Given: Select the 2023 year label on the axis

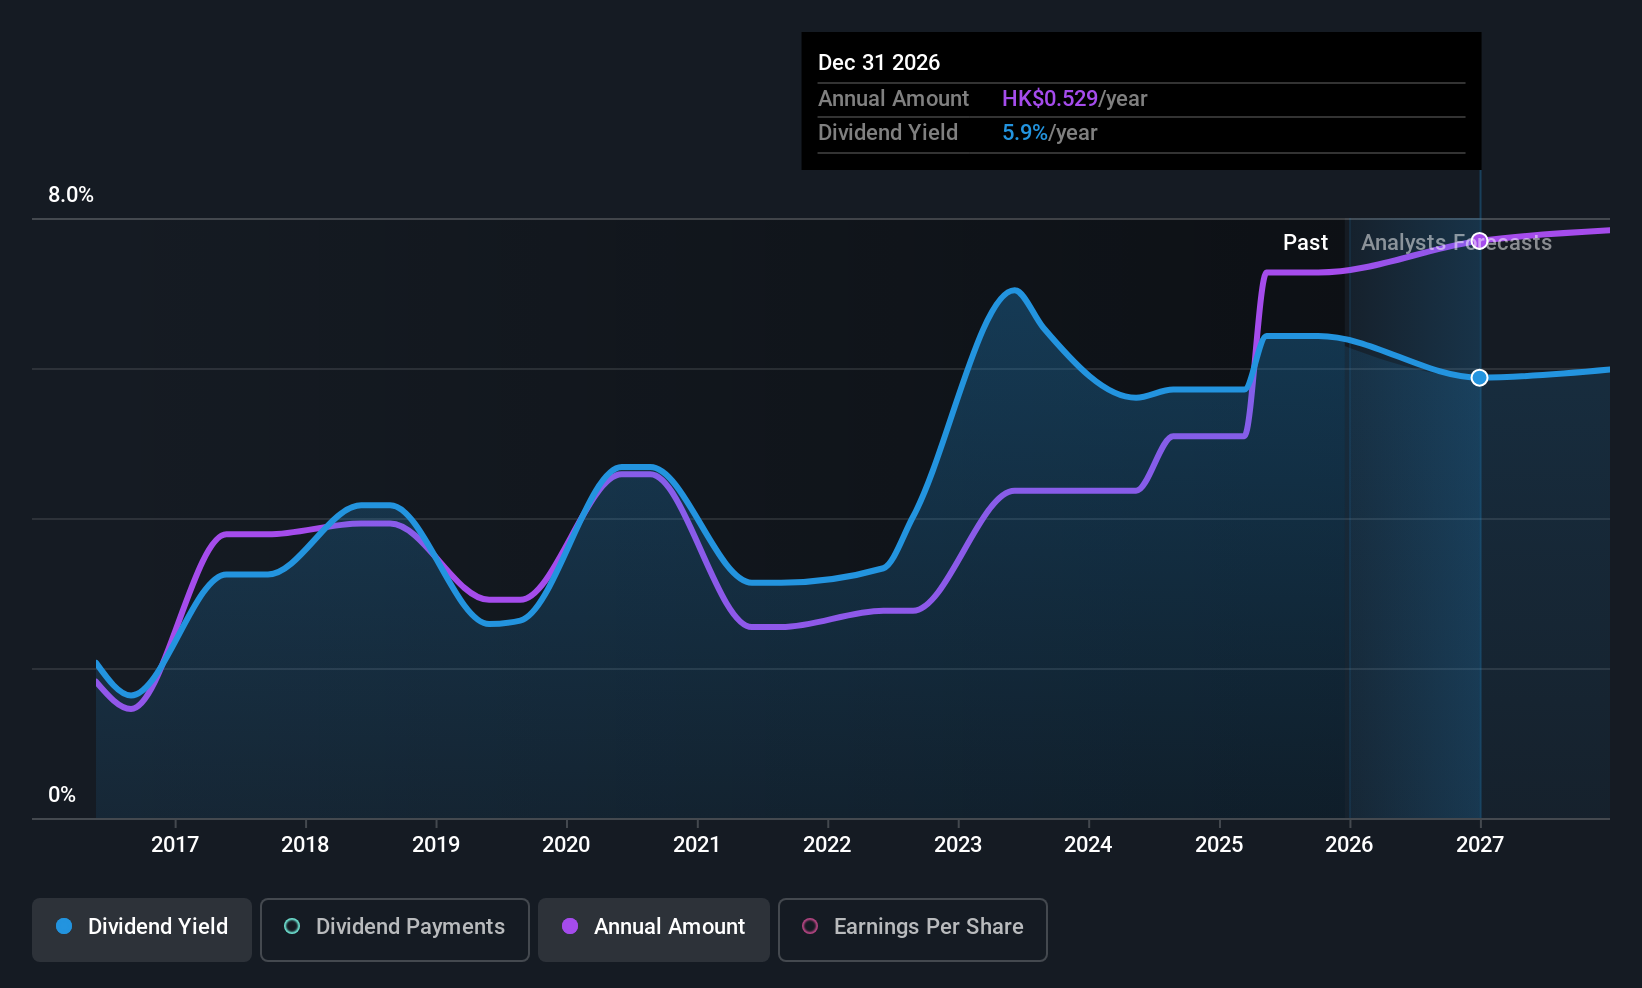Looking at the screenshot, I should click(957, 844).
